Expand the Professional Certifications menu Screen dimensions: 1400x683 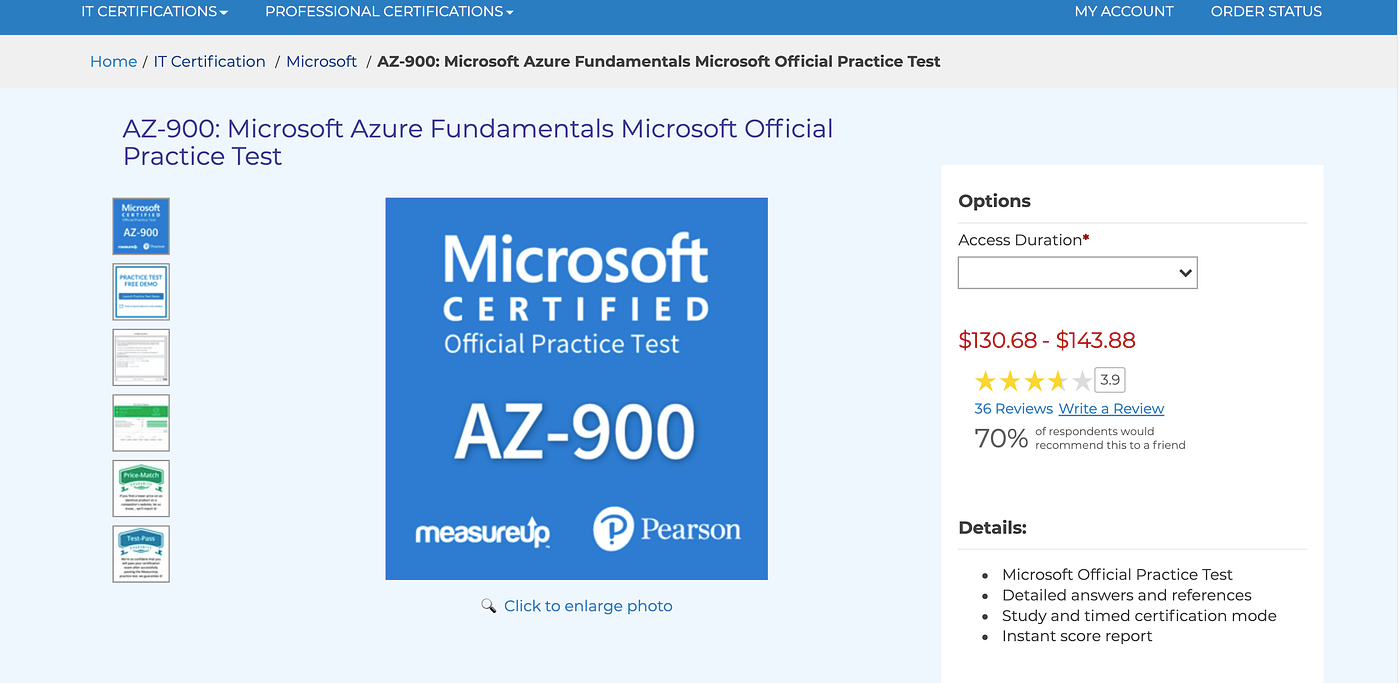tap(389, 12)
